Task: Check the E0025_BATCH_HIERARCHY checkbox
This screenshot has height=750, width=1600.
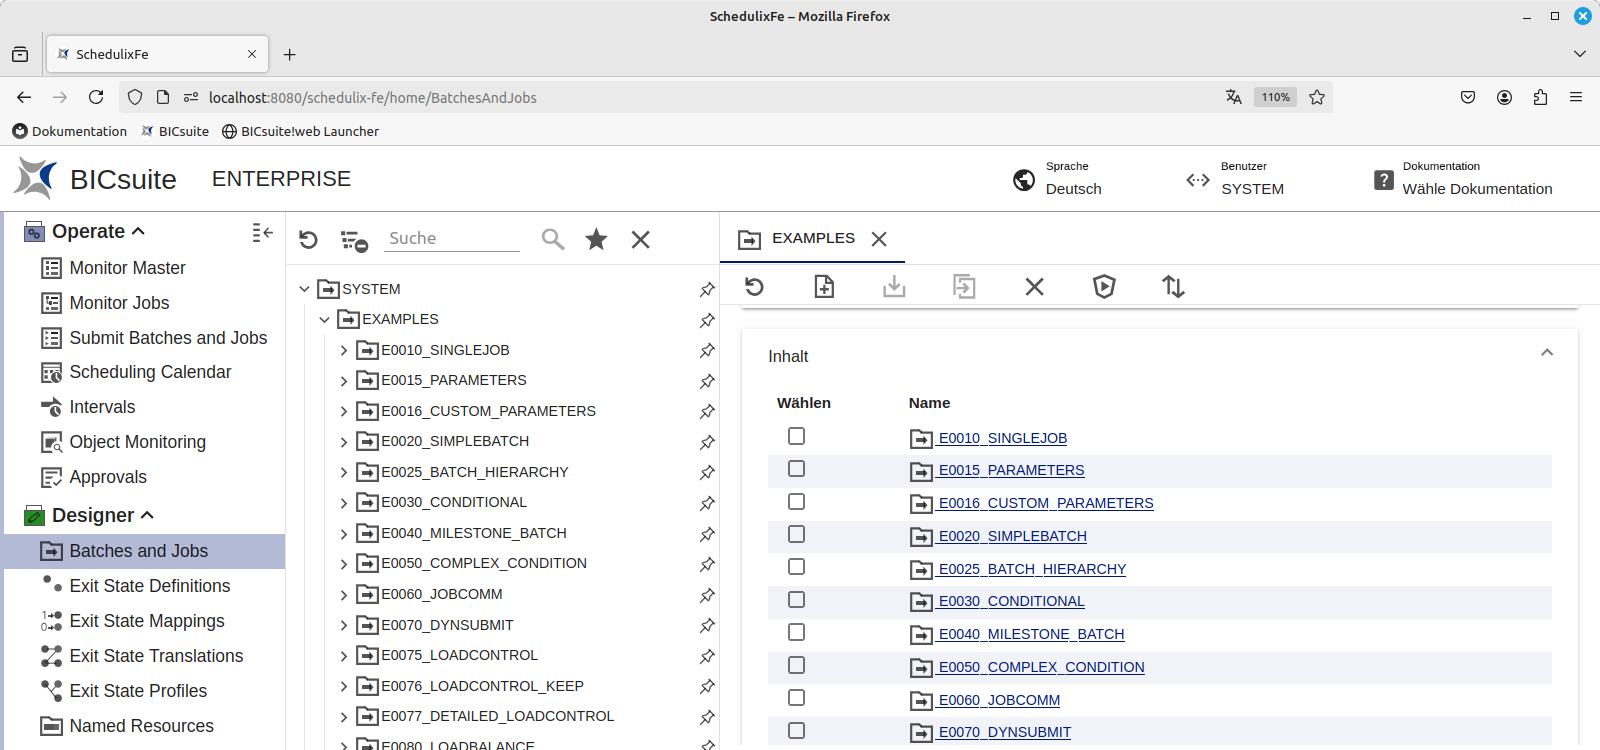Action: coord(796,567)
